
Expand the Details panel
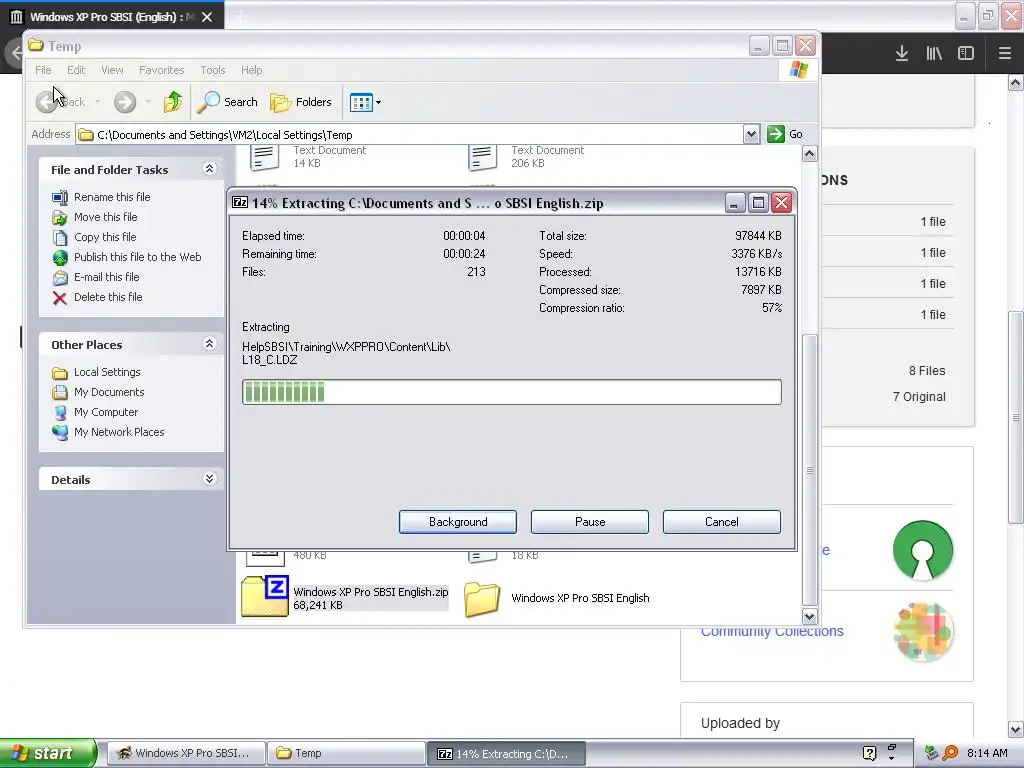click(x=209, y=479)
